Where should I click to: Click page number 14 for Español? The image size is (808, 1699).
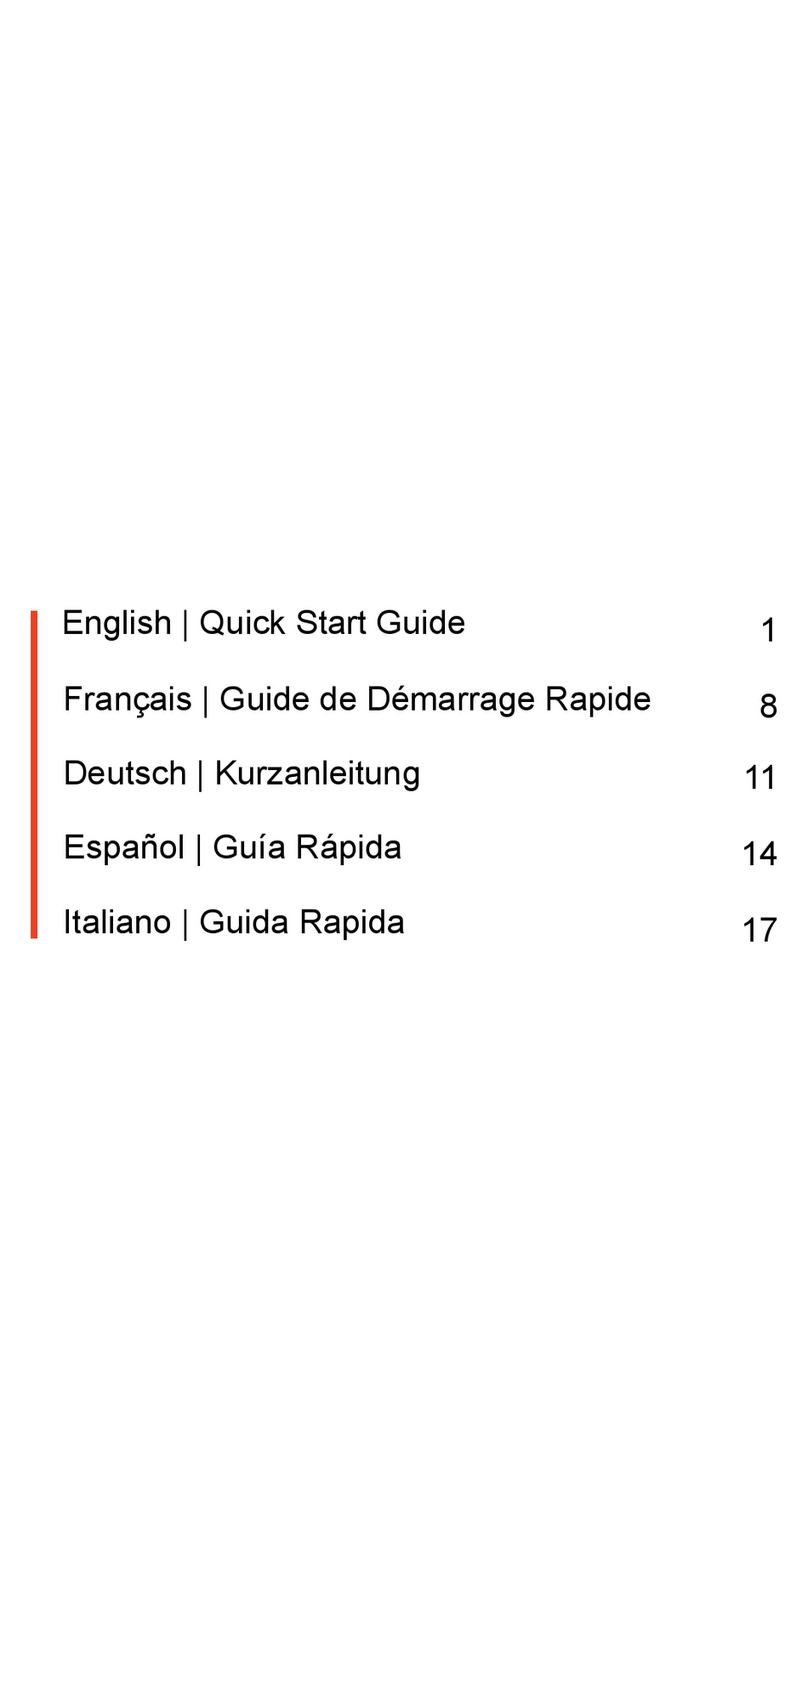point(760,854)
